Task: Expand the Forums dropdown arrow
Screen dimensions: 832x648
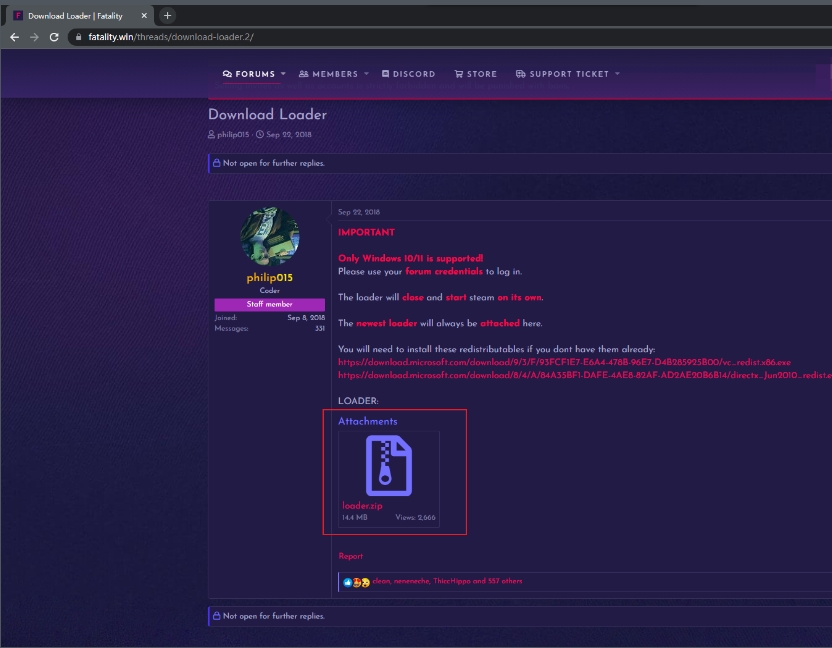Action: pyautogui.click(x=283, y=74)
